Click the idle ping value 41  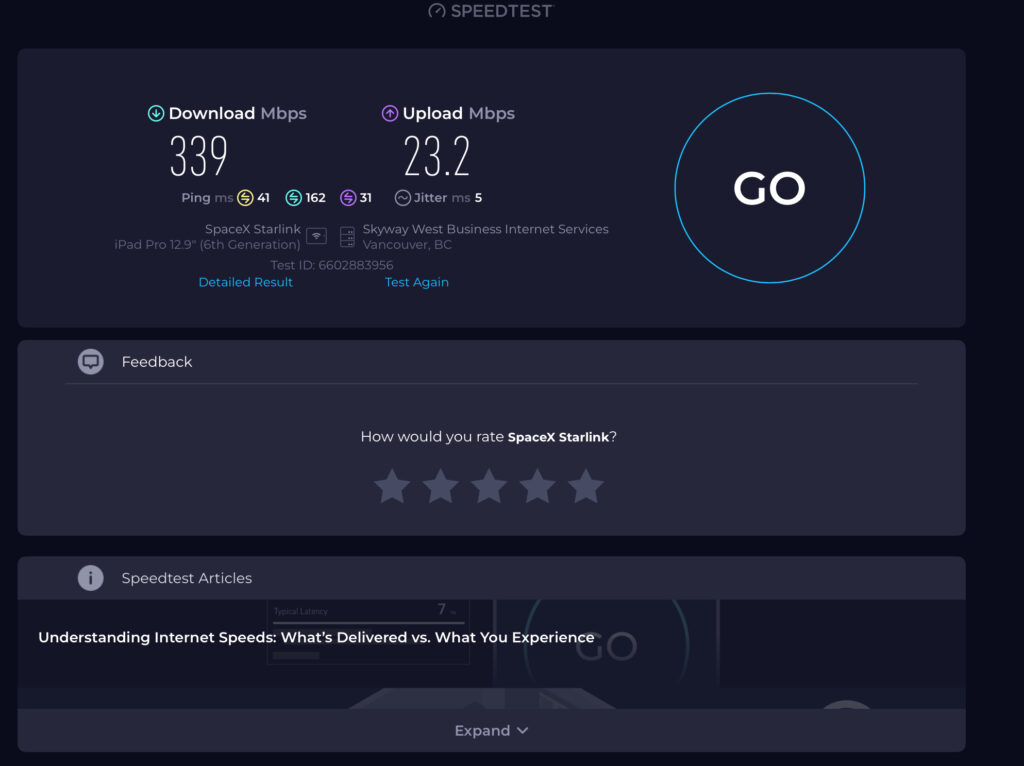coord(263,198)
